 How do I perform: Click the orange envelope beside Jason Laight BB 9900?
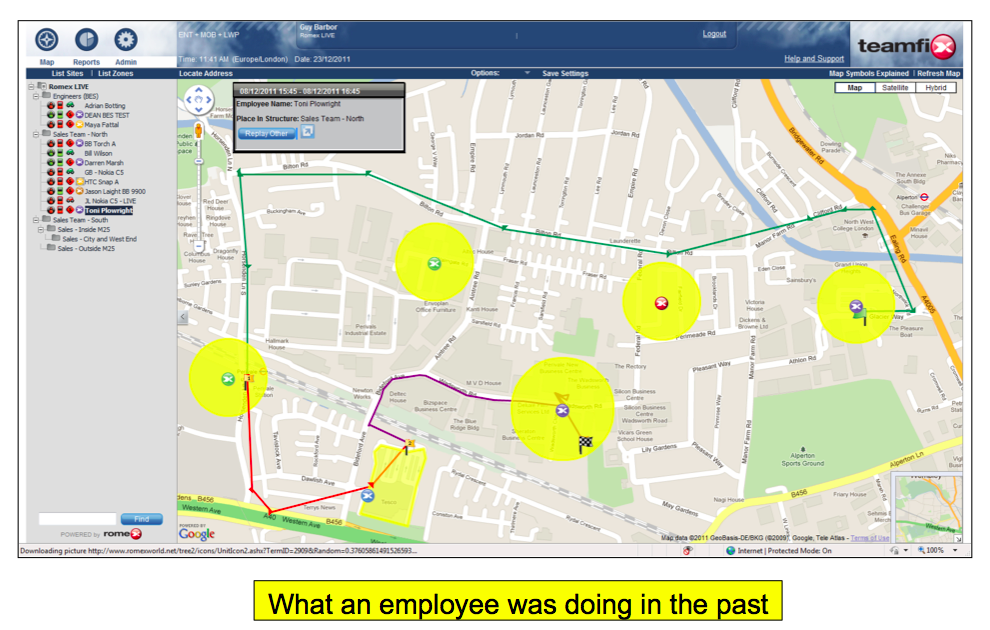click(80, 191)
